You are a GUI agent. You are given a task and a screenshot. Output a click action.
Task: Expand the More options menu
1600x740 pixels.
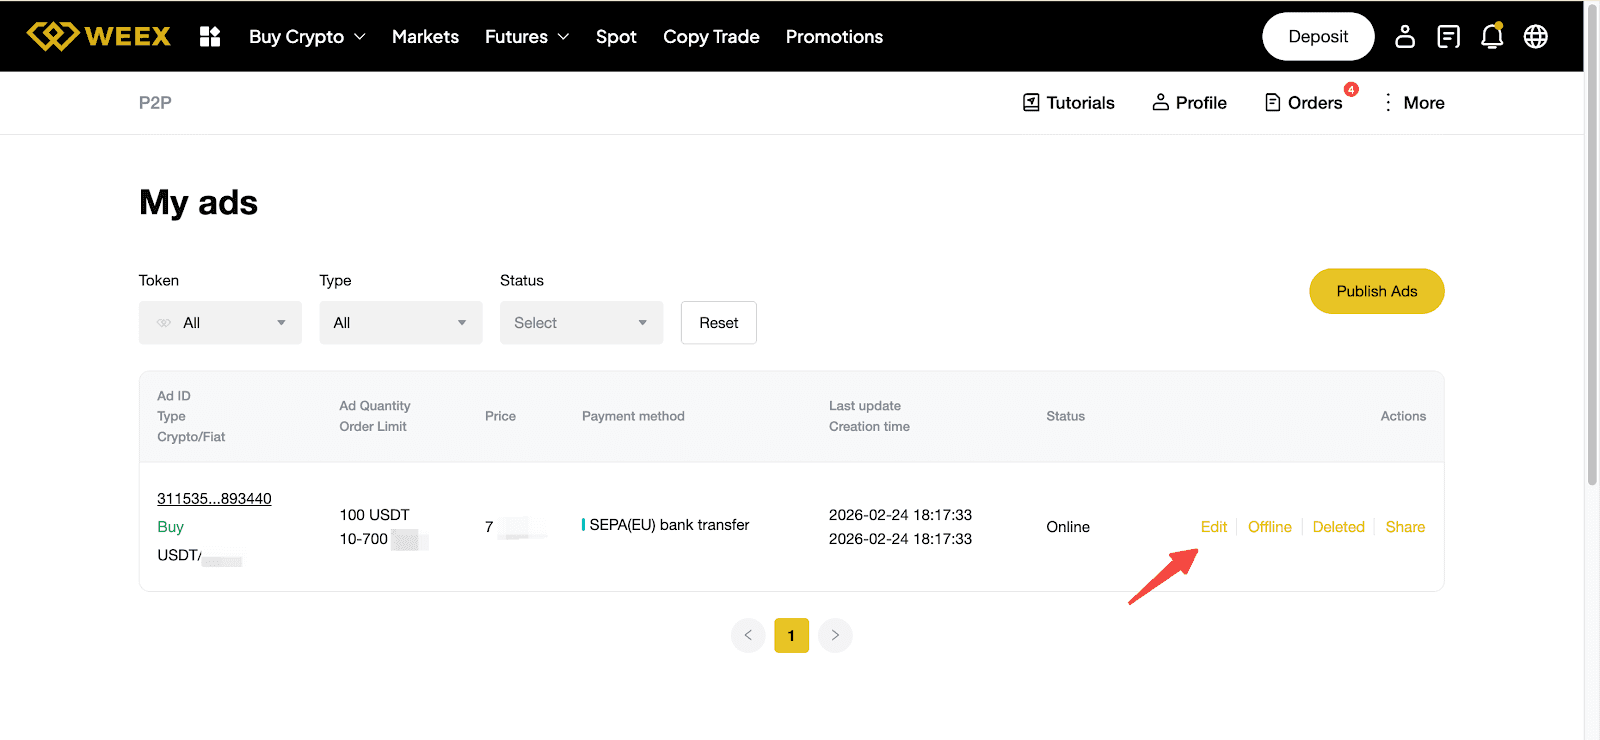tap(1414, 103)
